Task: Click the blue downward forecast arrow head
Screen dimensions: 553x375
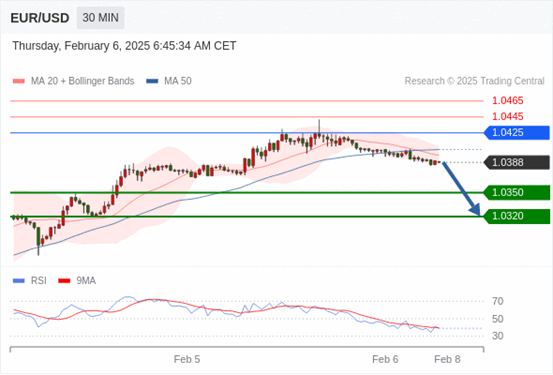Action: [x=475, y=210]
